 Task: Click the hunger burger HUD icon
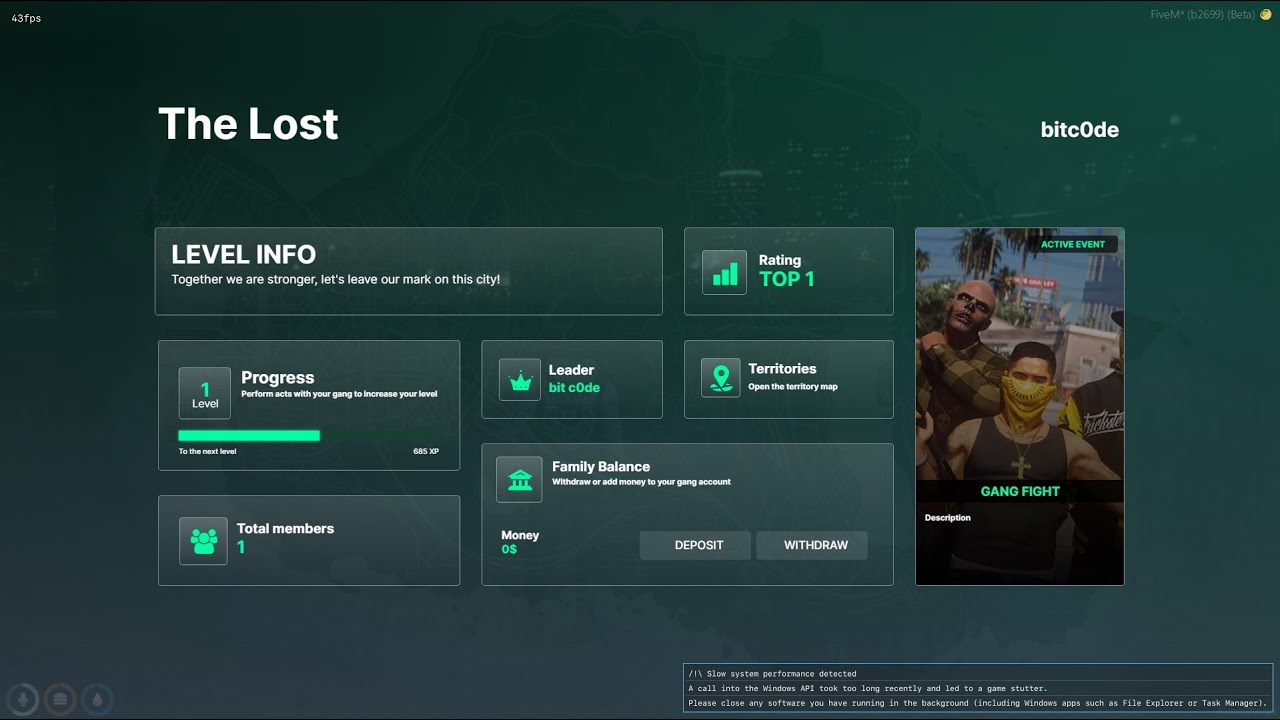(x=60, y=700)
